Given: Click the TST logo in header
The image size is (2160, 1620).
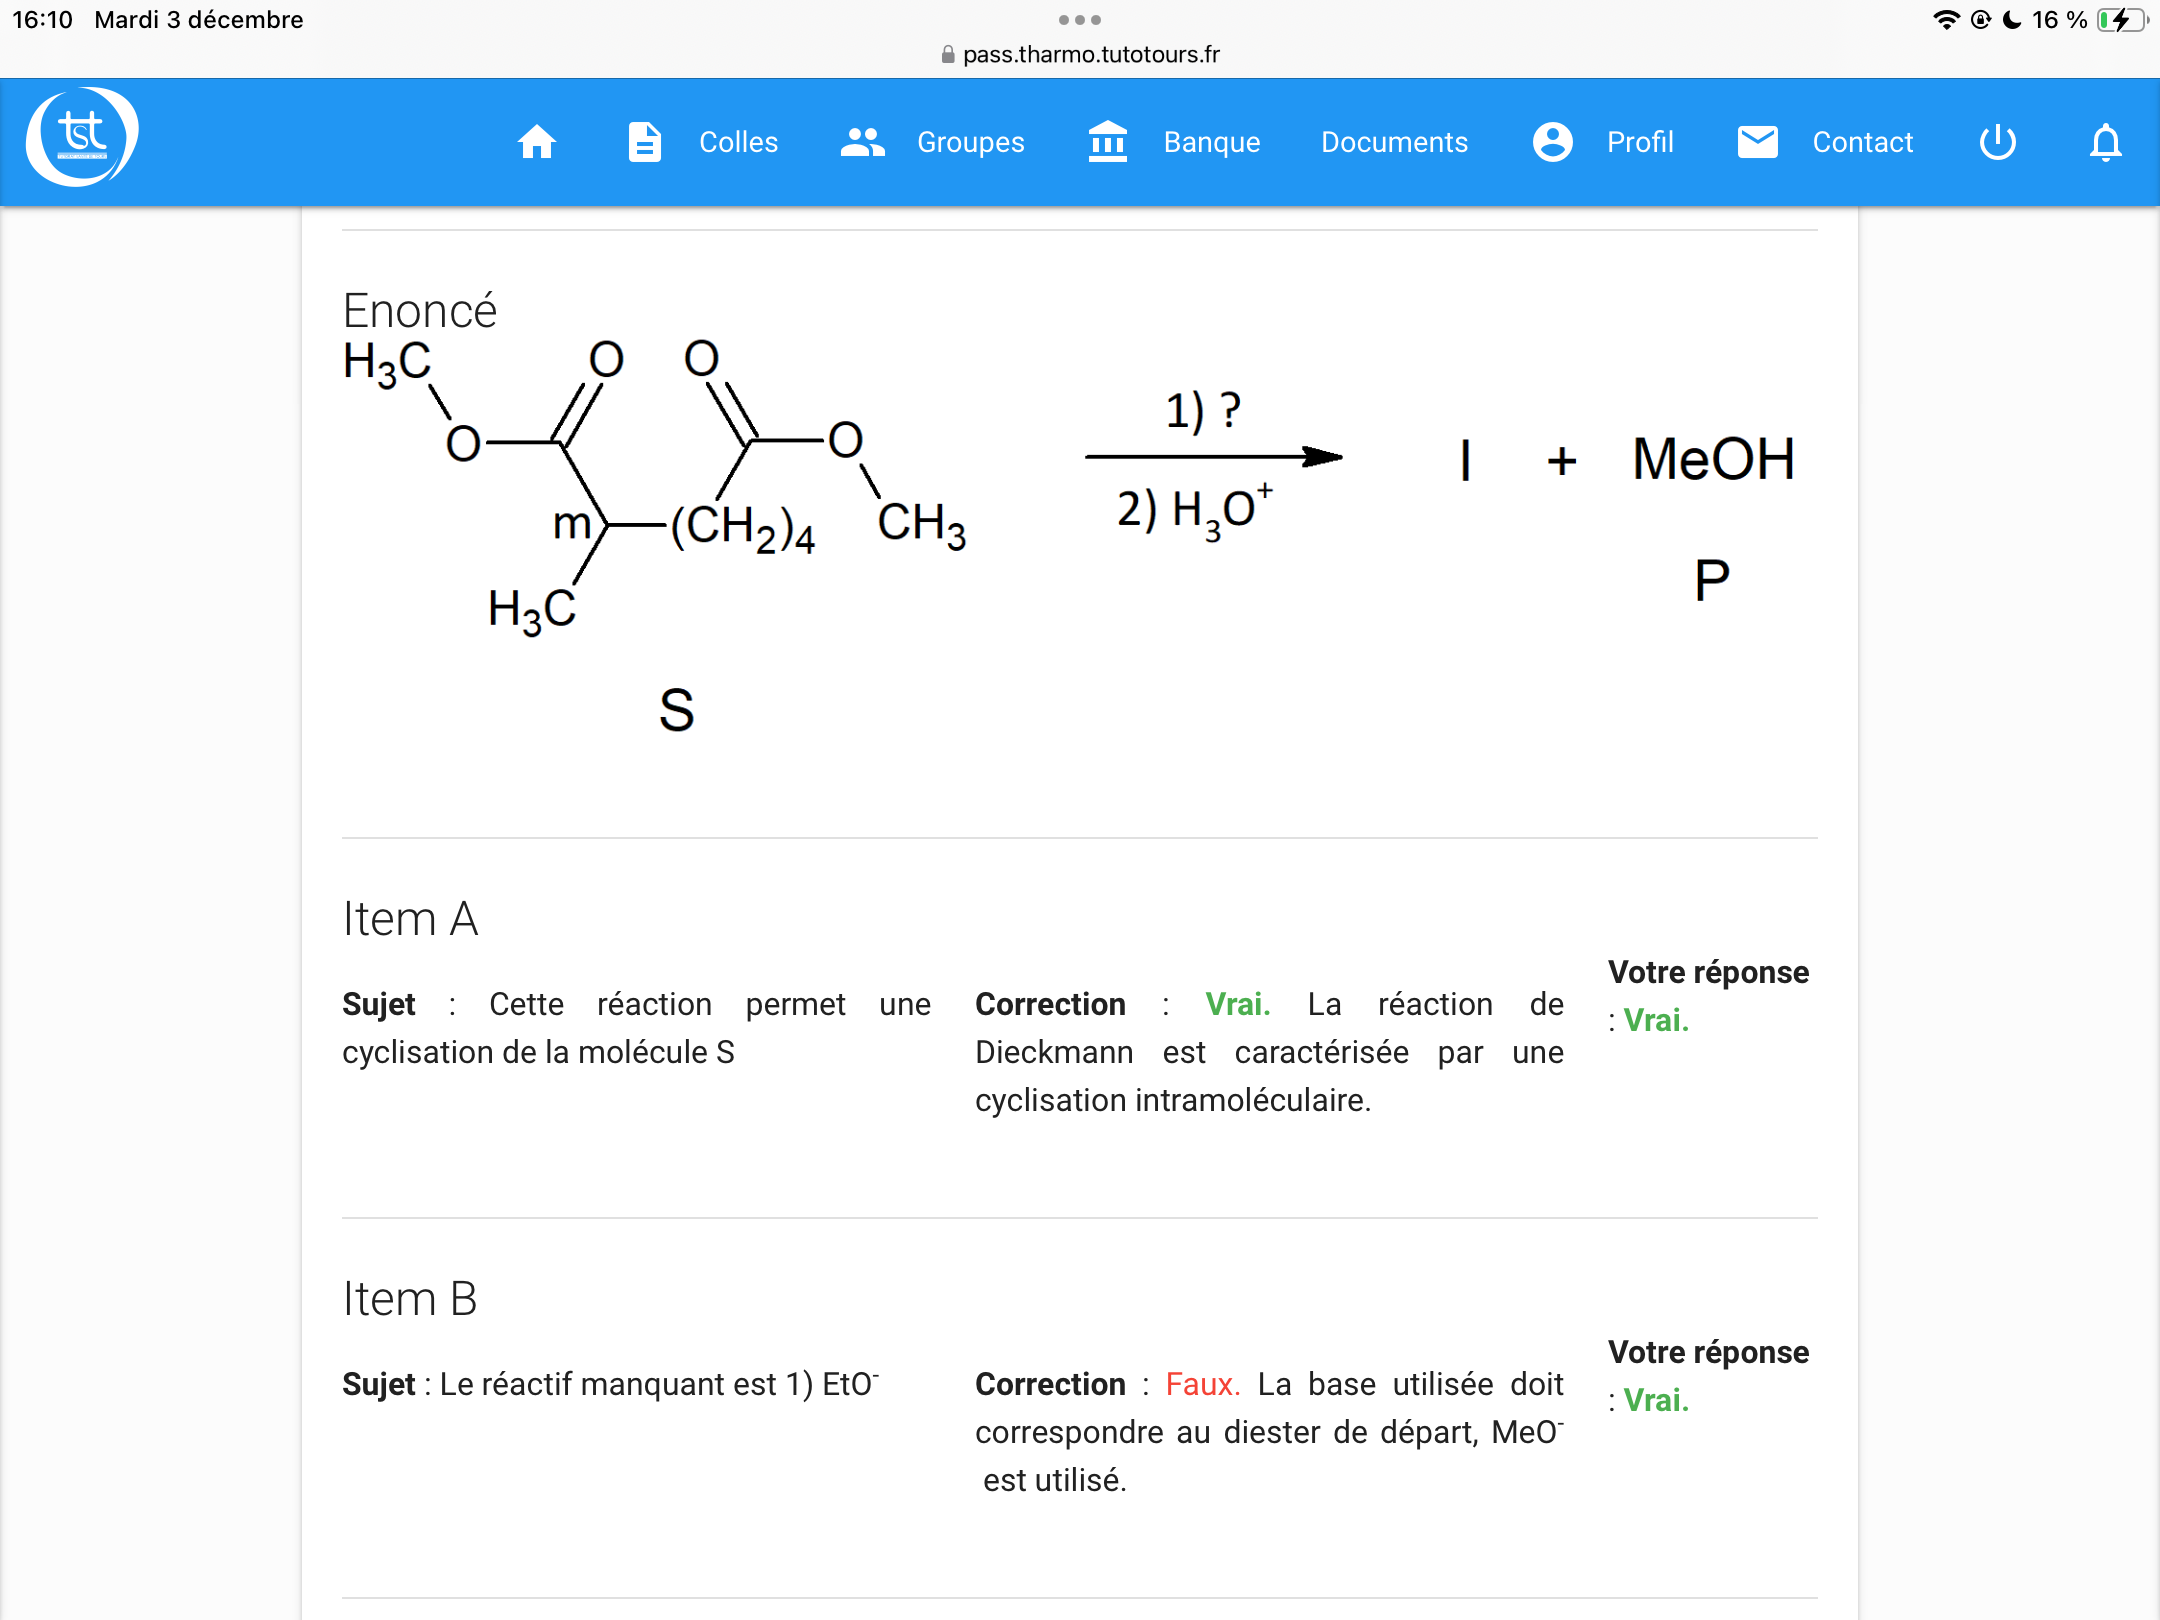Looking at the screenshot, I should pos(82,138).
